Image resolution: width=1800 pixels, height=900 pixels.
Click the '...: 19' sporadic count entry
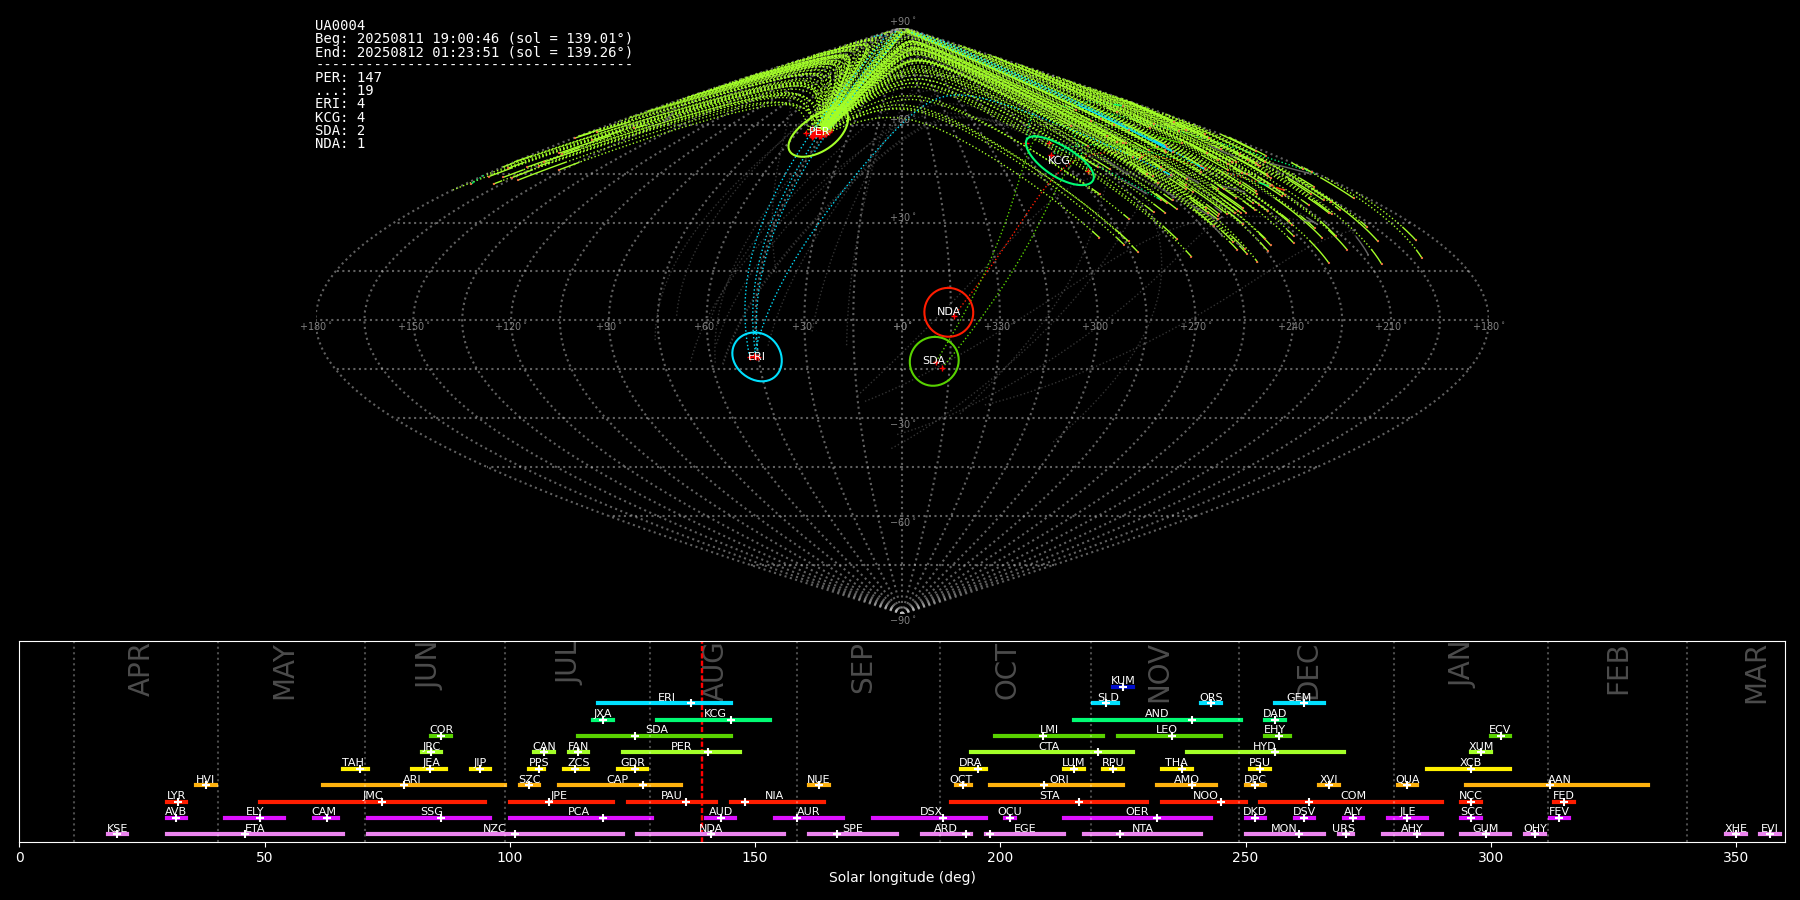[x=344, y=91]
